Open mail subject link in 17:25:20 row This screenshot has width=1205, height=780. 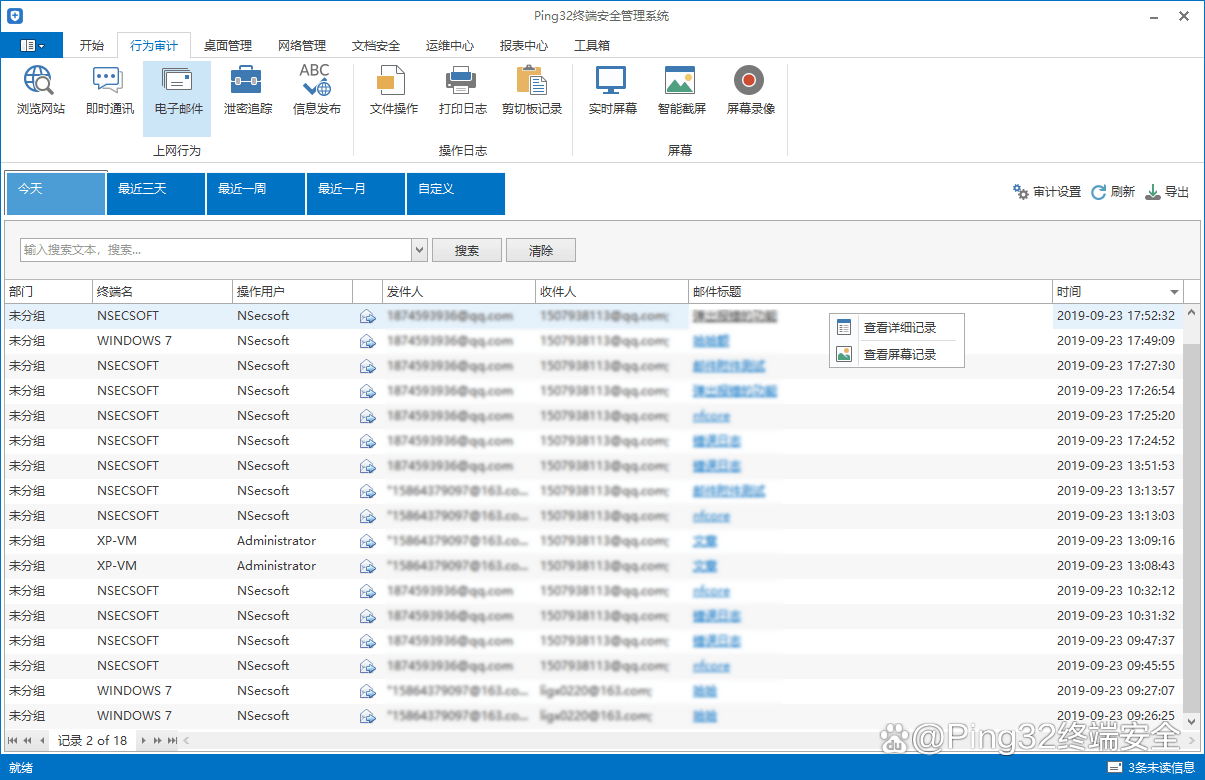711,416
